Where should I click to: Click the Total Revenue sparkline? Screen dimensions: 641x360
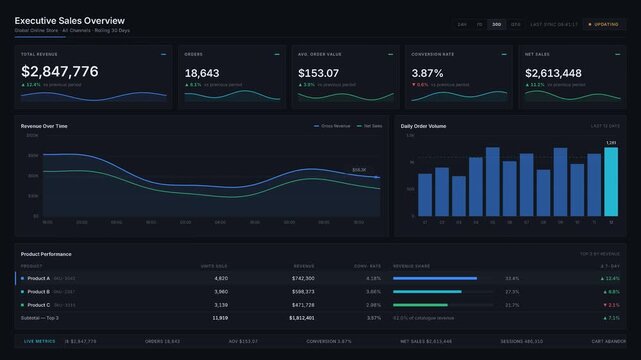94,97
